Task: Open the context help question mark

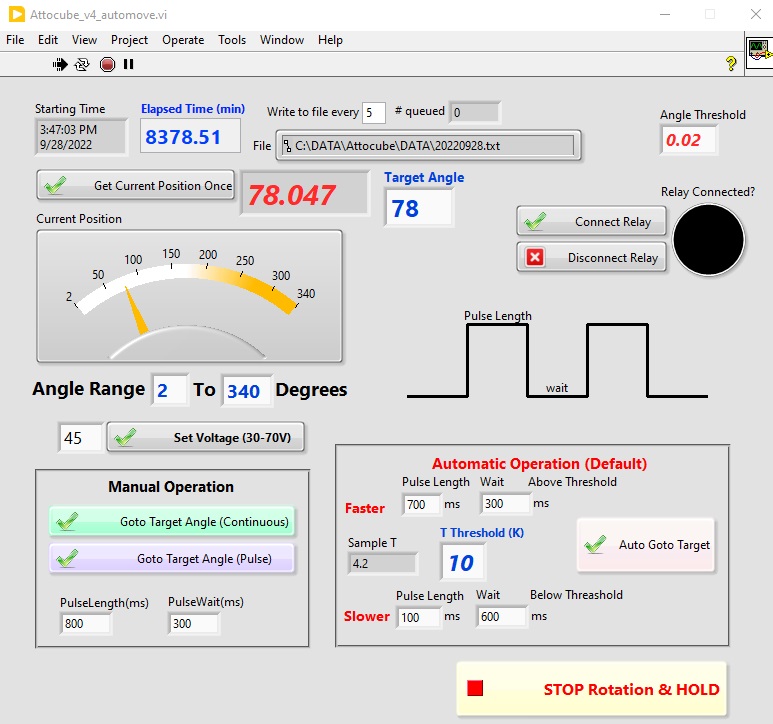Action: tap(731, 64)
